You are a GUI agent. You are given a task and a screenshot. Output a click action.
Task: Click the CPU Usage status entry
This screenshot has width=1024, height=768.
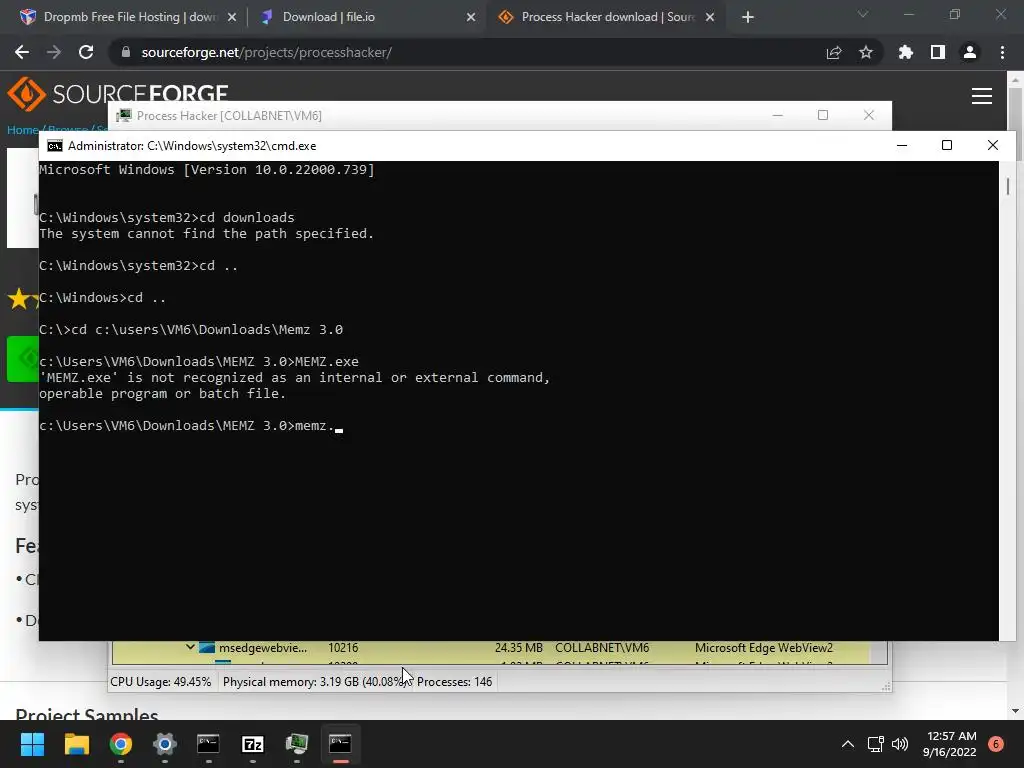pos(161,682)
